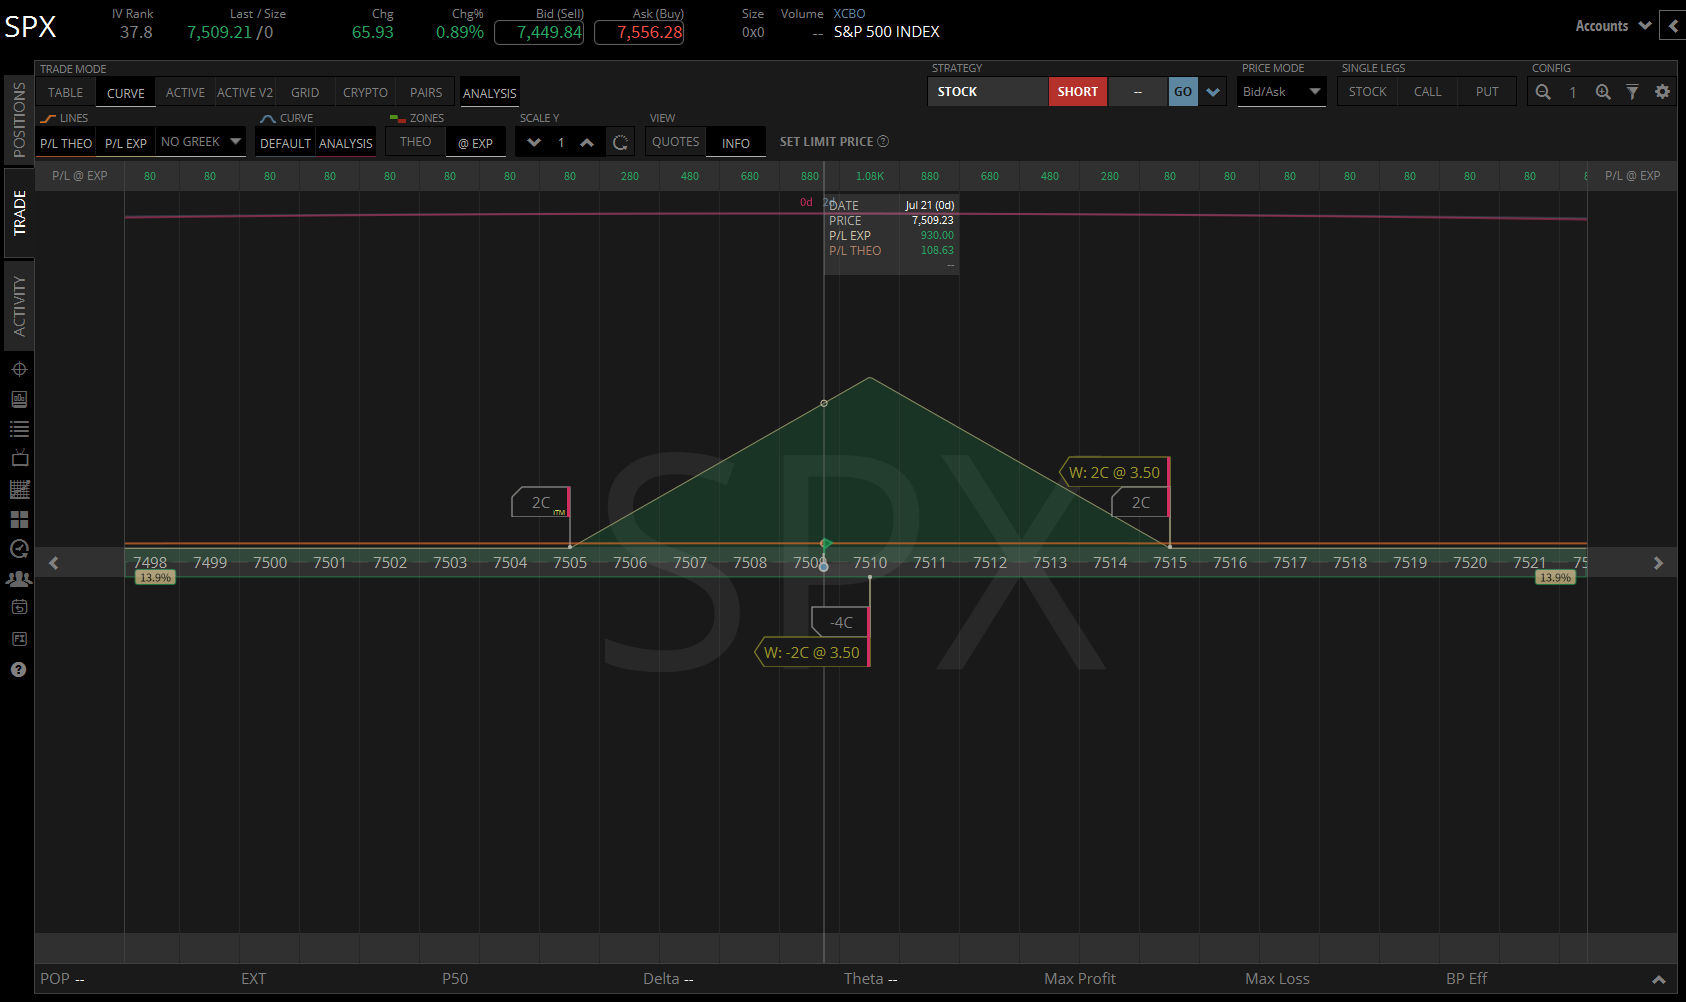Toggle DEFAULT curve mode

(x=285, y=143)
